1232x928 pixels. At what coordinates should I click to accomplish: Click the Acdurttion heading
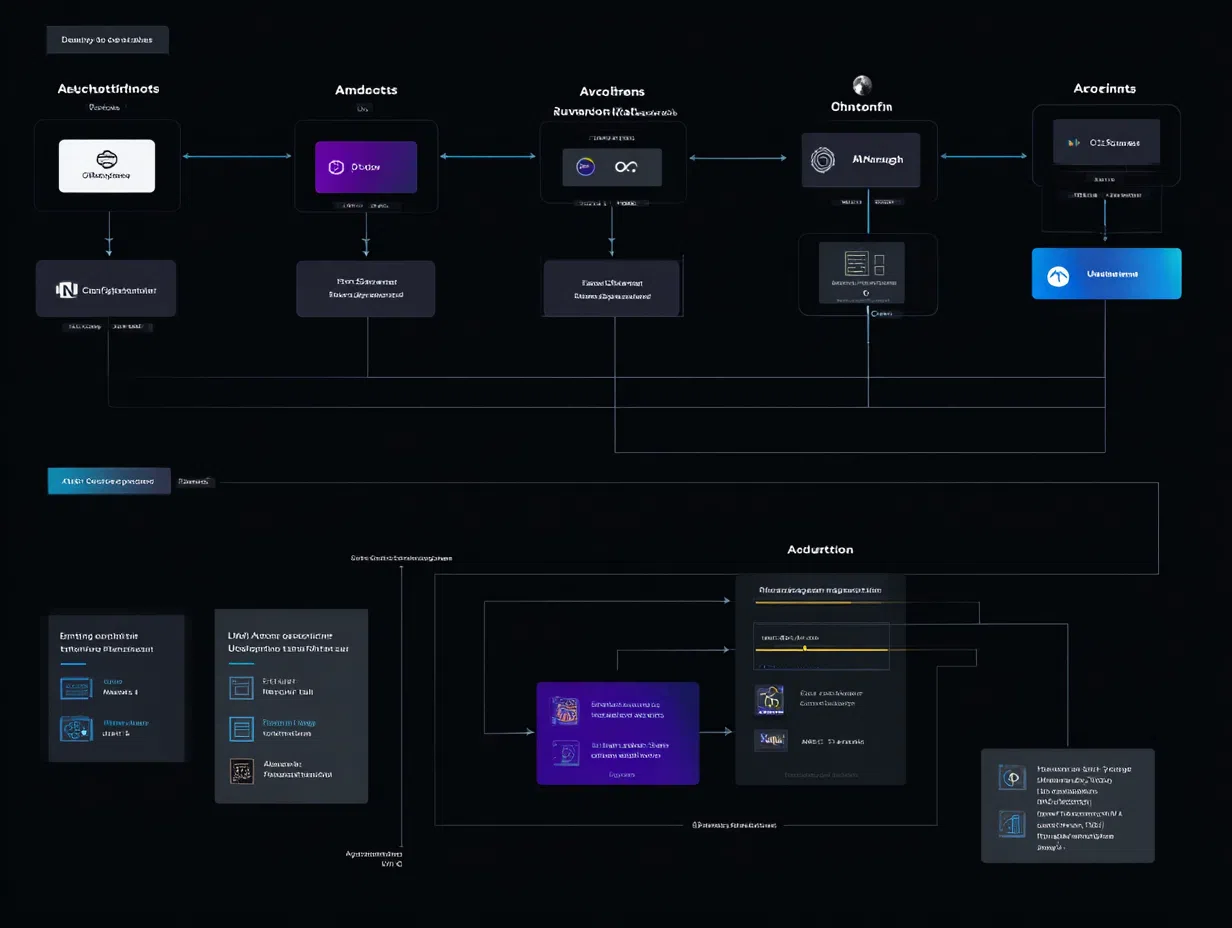(x=820, y=549)
